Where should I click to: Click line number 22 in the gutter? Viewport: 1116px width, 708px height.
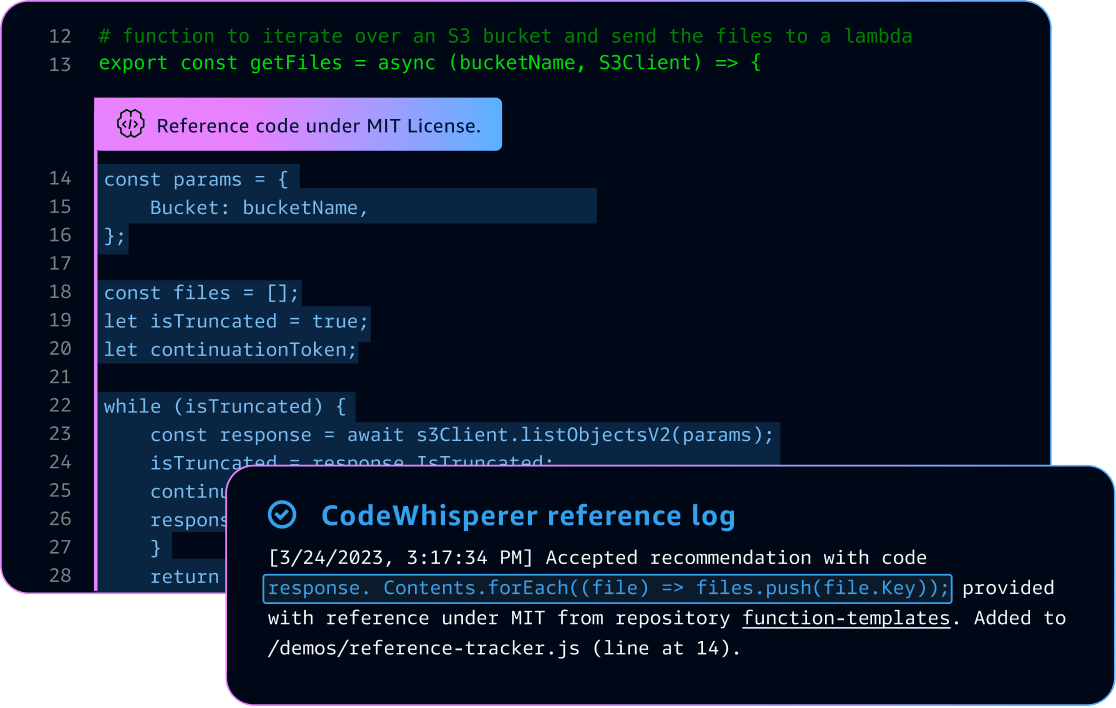point(60,406)
